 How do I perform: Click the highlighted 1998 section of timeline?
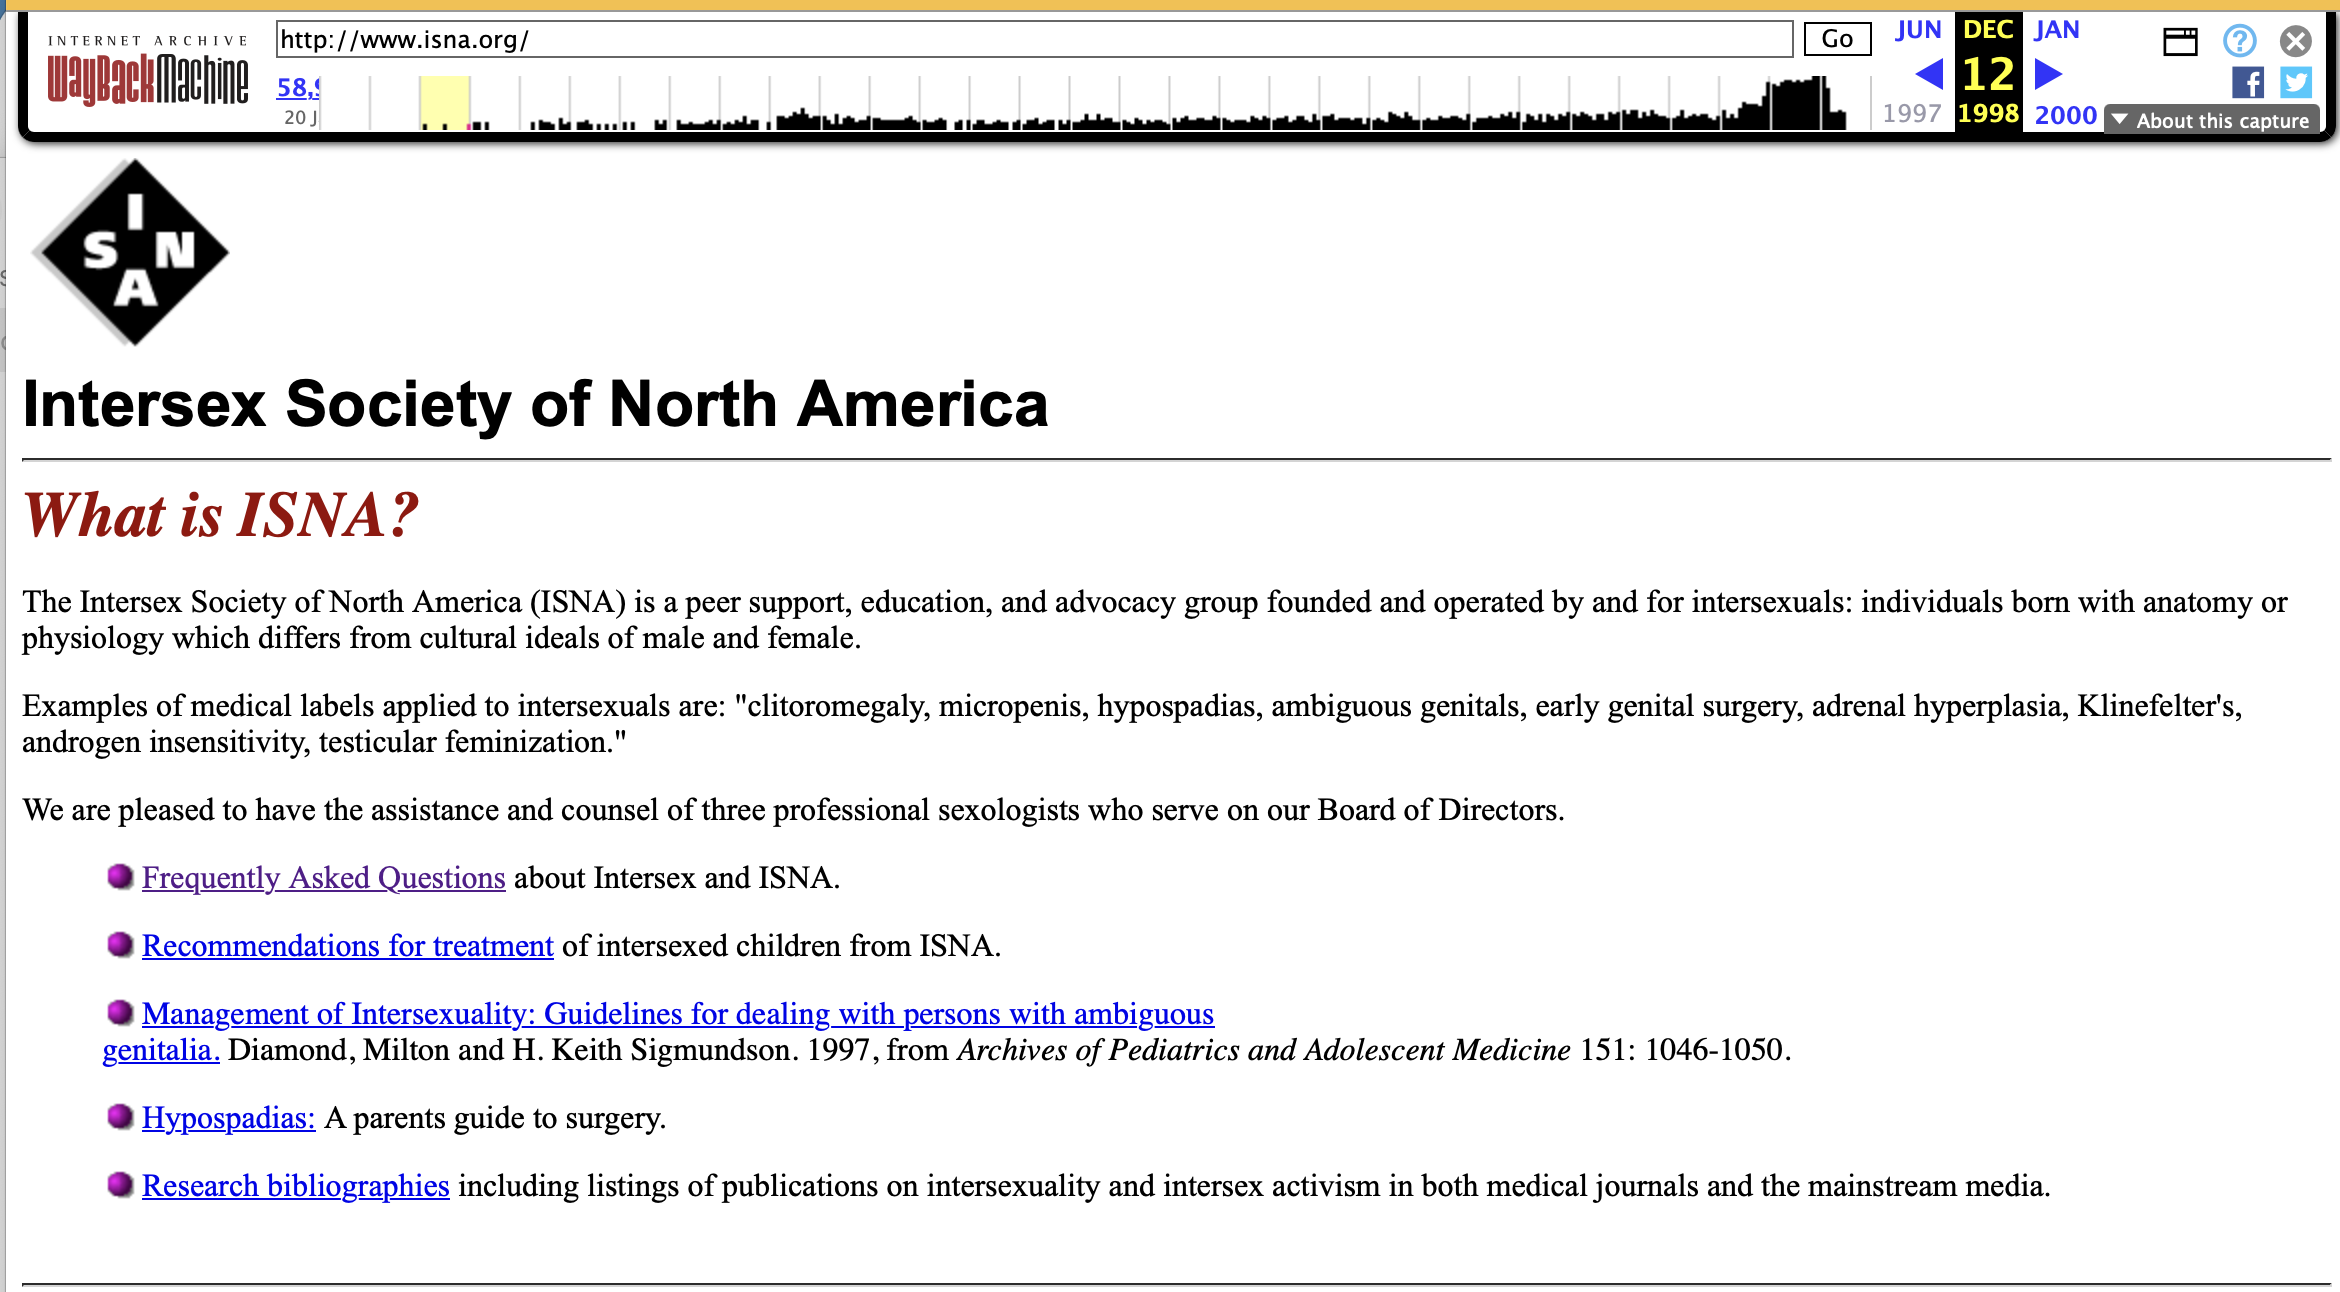pos(444,102)
